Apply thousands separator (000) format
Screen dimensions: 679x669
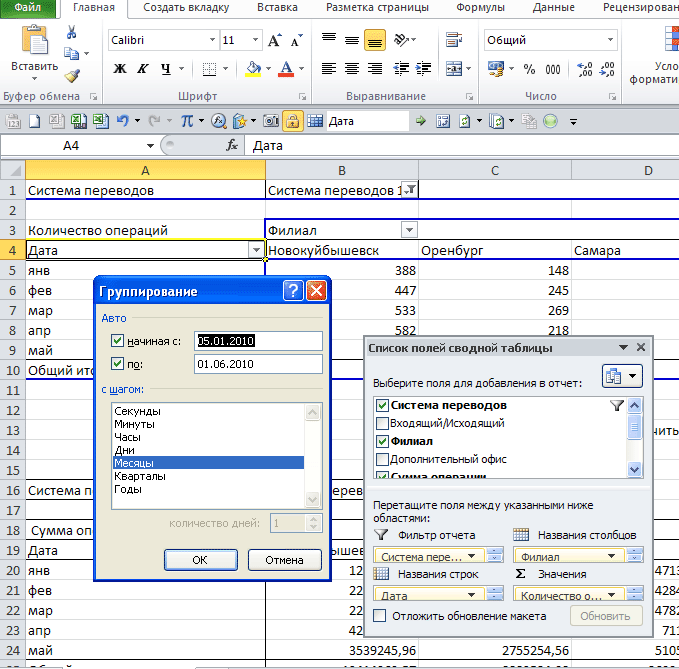tap(553, 69)
